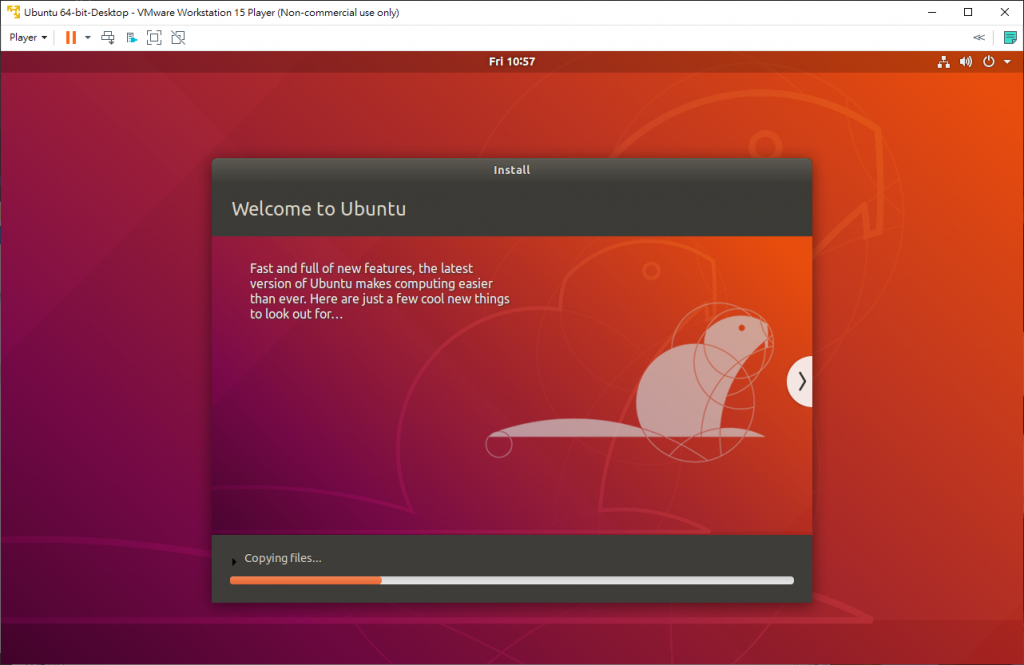Click the Install window title
This screenshot has height=665, width=1024.
coord(512,170)
